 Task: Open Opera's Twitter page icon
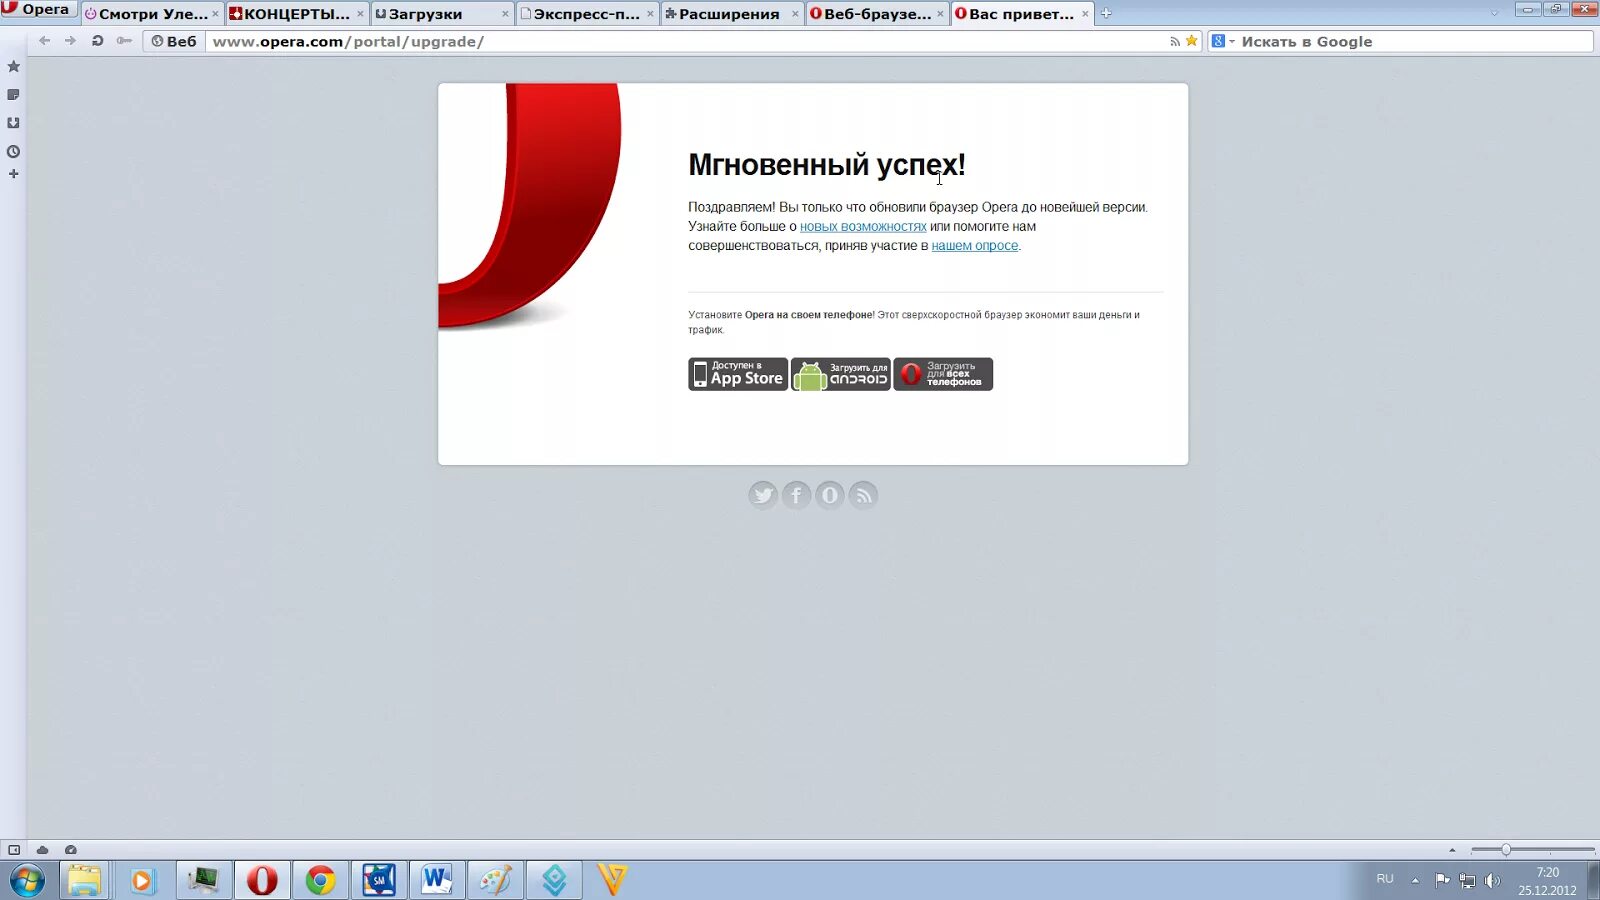click(x=763, y=495)
